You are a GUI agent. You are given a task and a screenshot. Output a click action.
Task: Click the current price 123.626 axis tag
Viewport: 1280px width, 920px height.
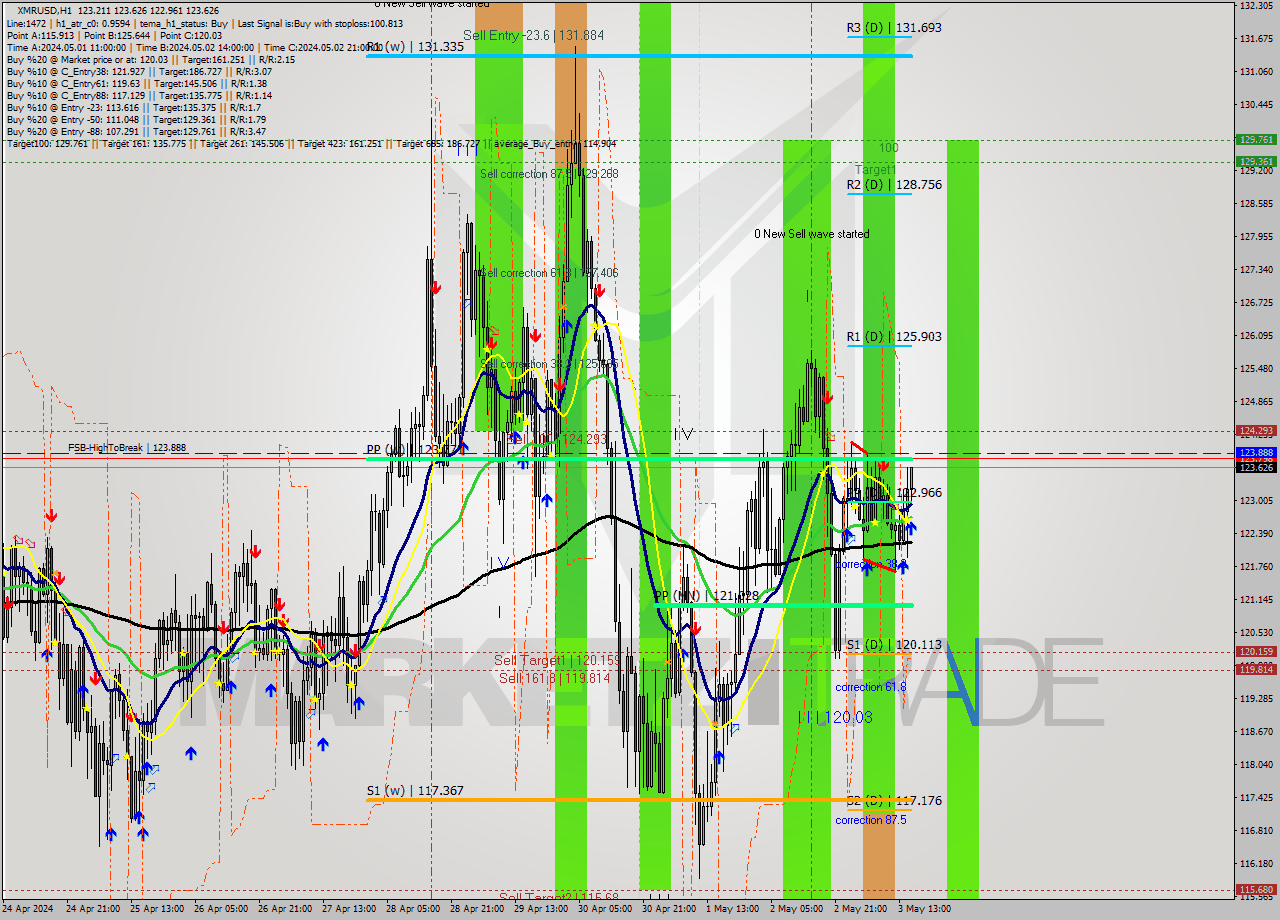(1256, 467)
